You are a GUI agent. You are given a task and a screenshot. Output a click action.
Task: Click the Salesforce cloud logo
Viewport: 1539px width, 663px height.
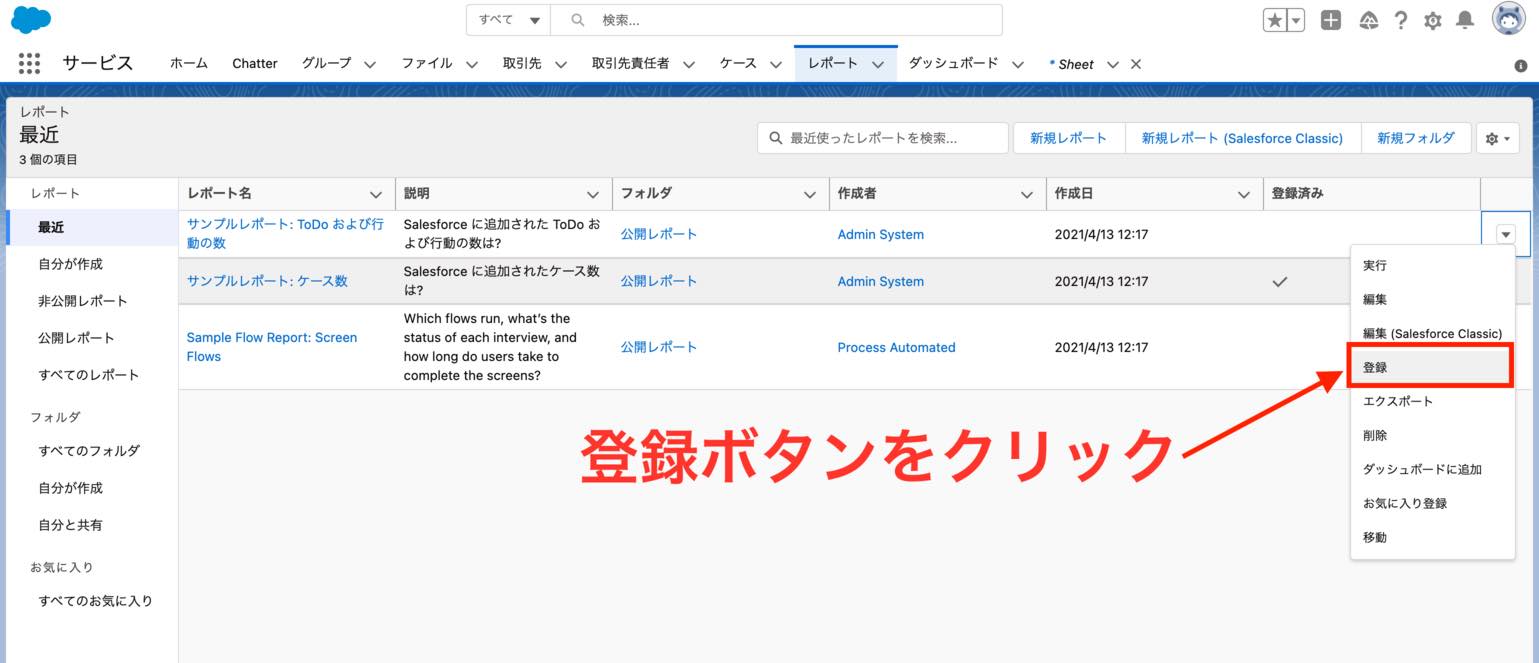(x=30, y=19)
